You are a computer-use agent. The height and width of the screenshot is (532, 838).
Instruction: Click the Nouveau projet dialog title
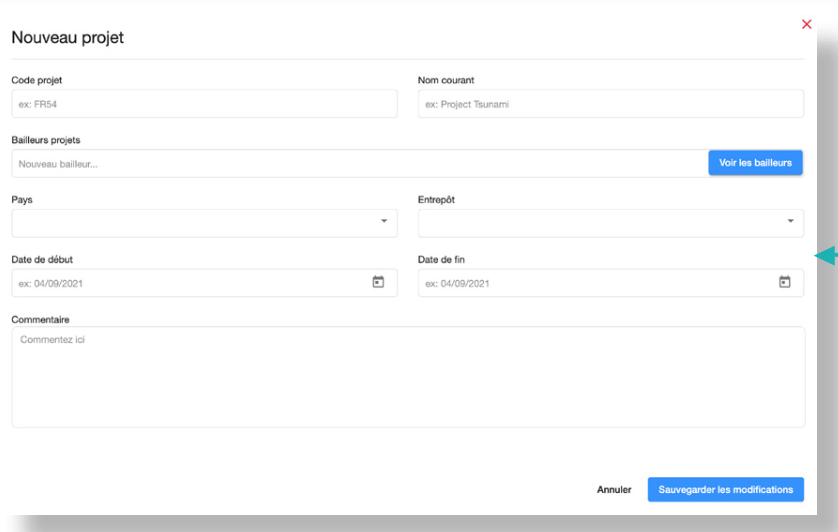(67, 38)
